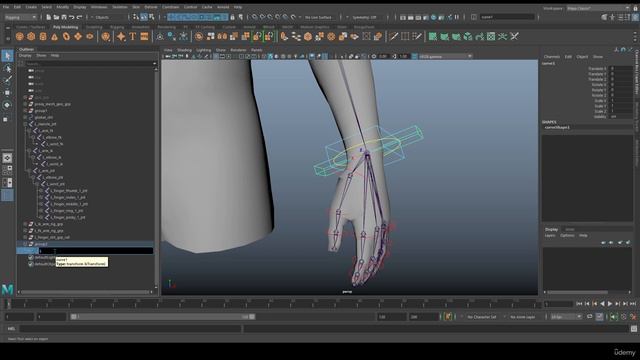
Task: Toggle make selected object live
Action: point(293,17)
